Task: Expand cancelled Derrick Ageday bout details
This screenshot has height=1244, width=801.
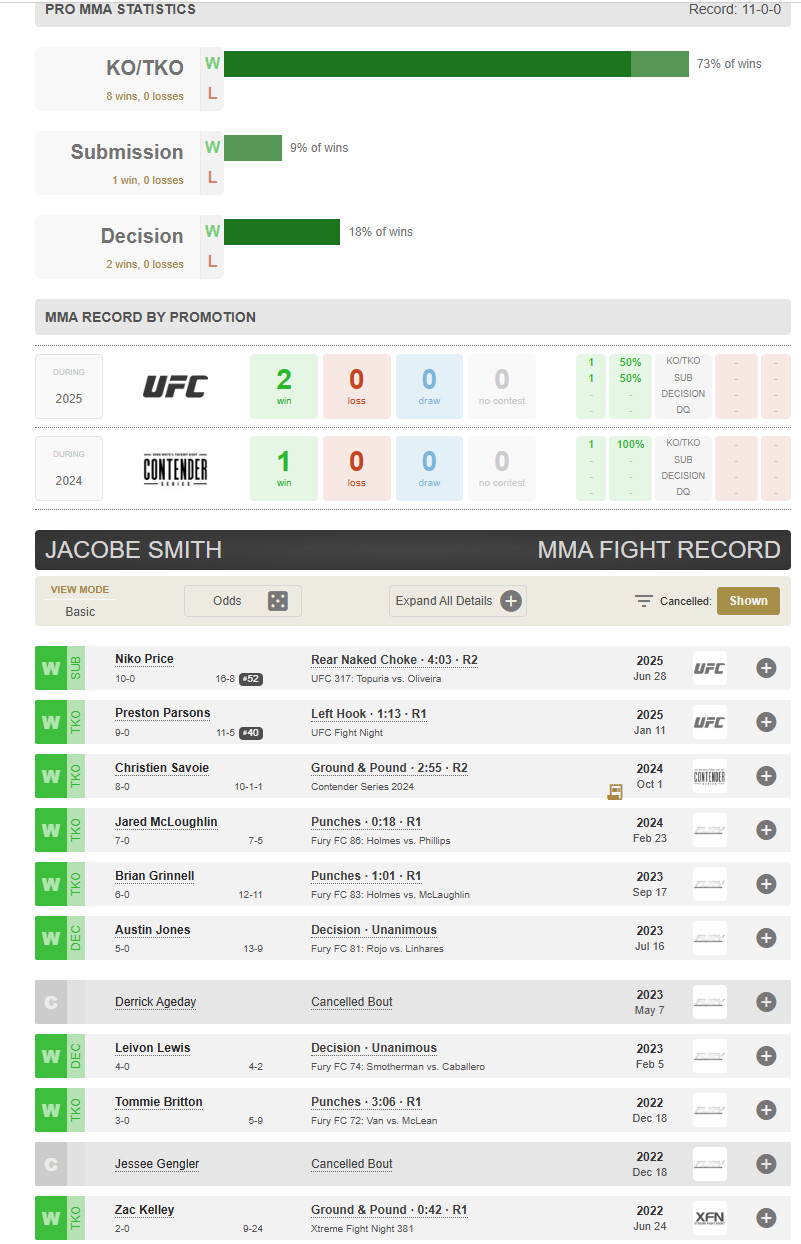Action: click(766, 1002)
